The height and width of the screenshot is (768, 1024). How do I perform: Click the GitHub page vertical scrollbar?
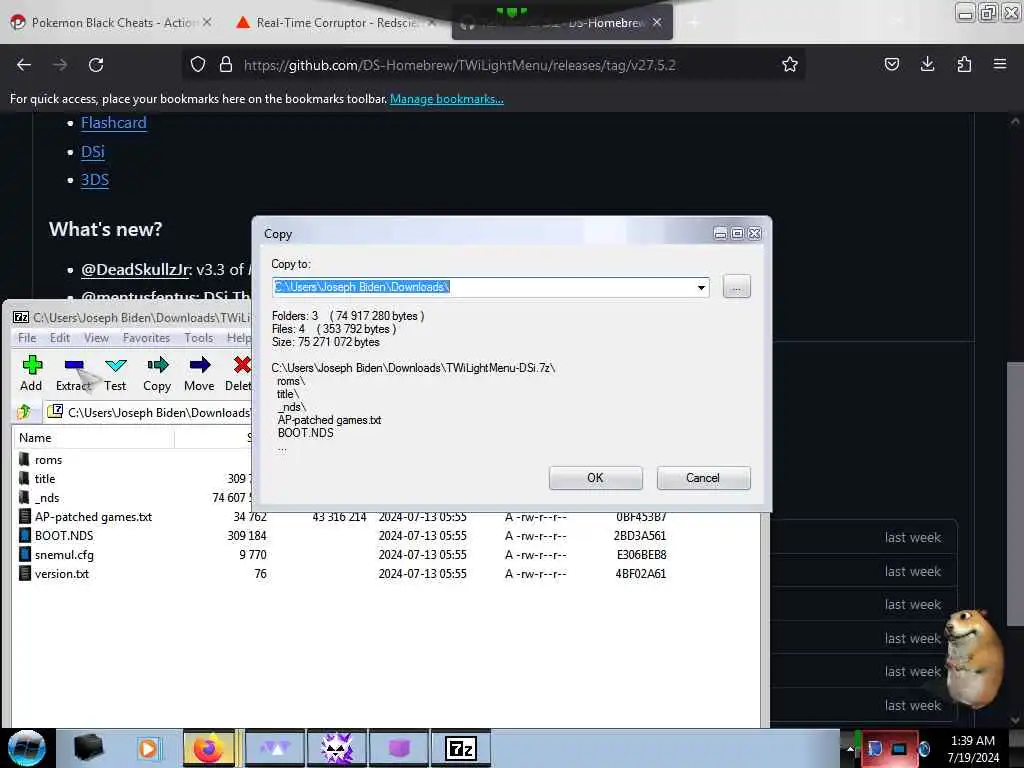[1014, 494]
